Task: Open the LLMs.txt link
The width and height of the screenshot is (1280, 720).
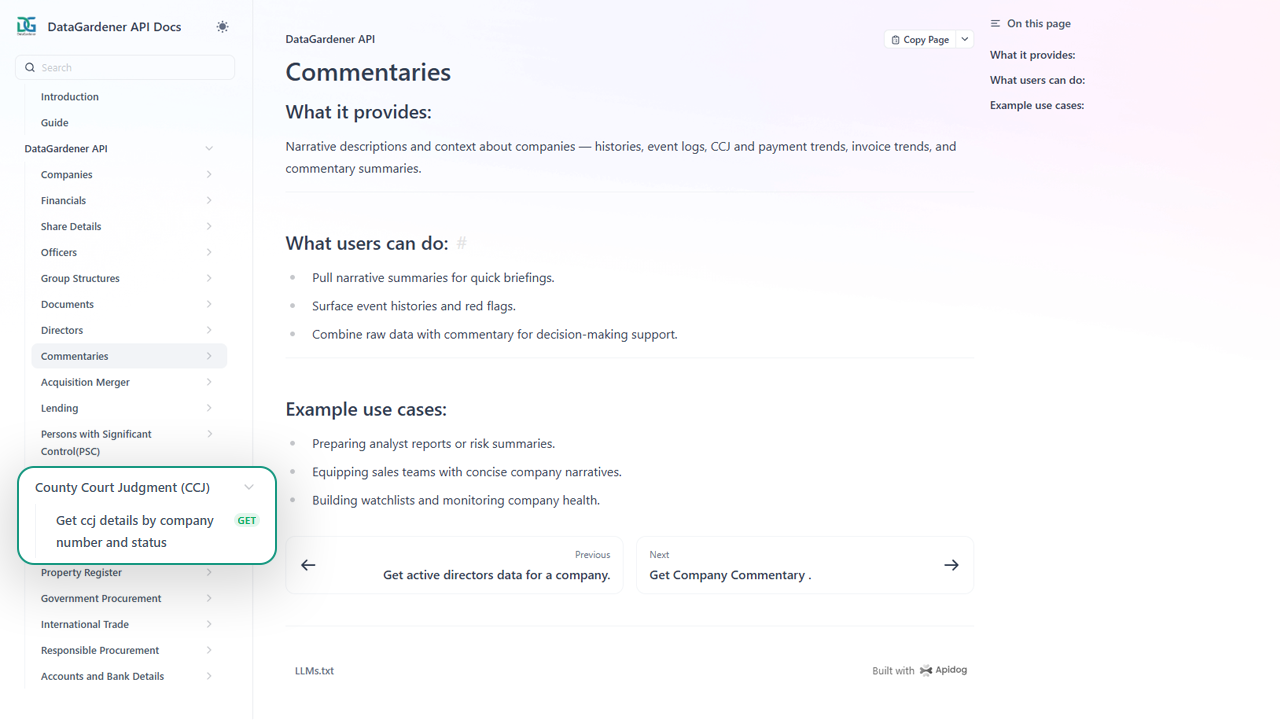Action: point(314,671)
